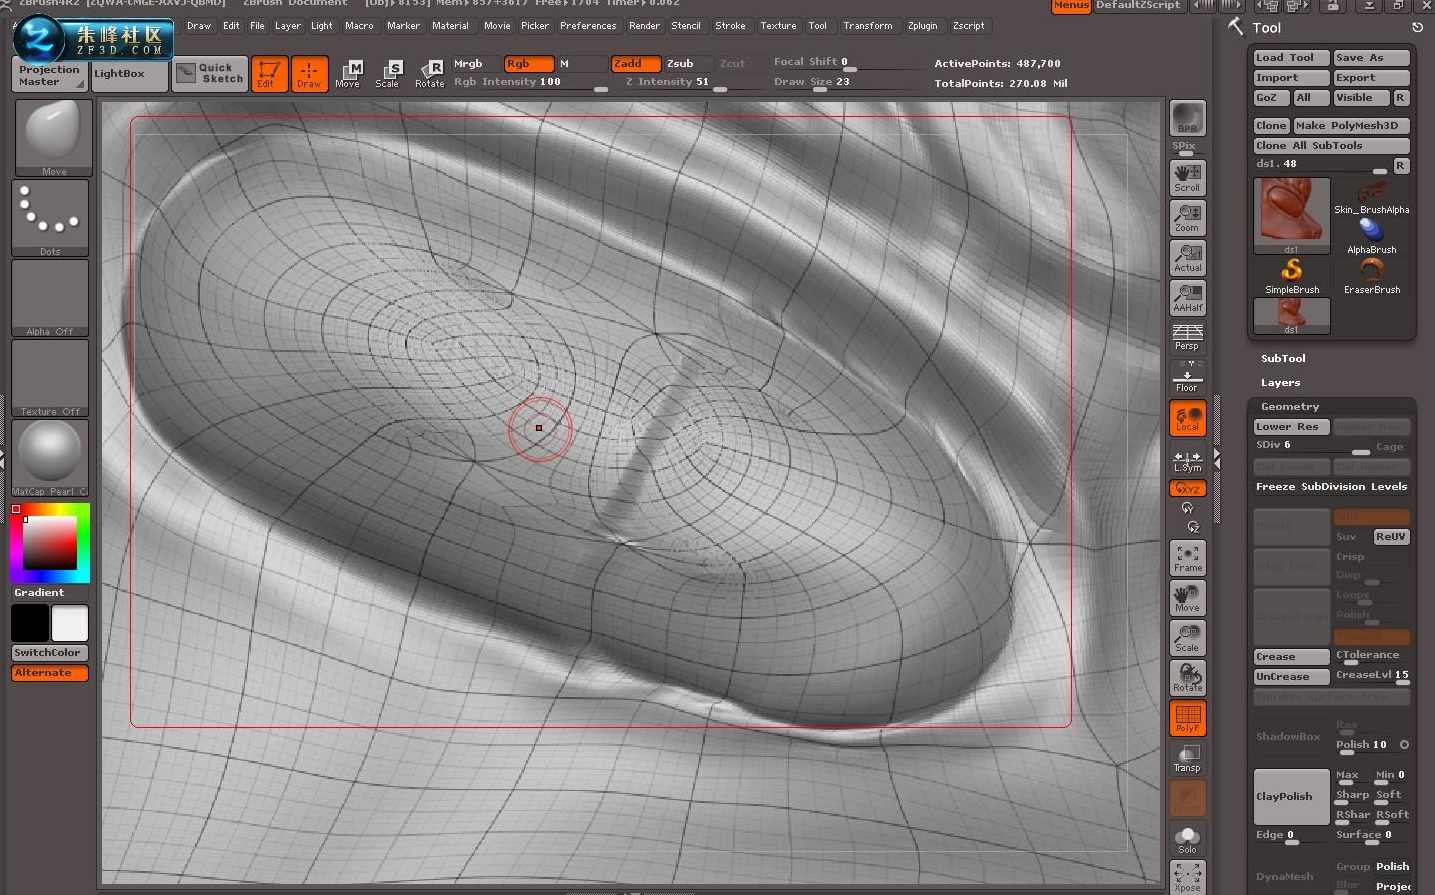Select the SimpleBrush thumbnail in Tool palette
This screenshot has width=1435, height=895.
click(1291, 270)
